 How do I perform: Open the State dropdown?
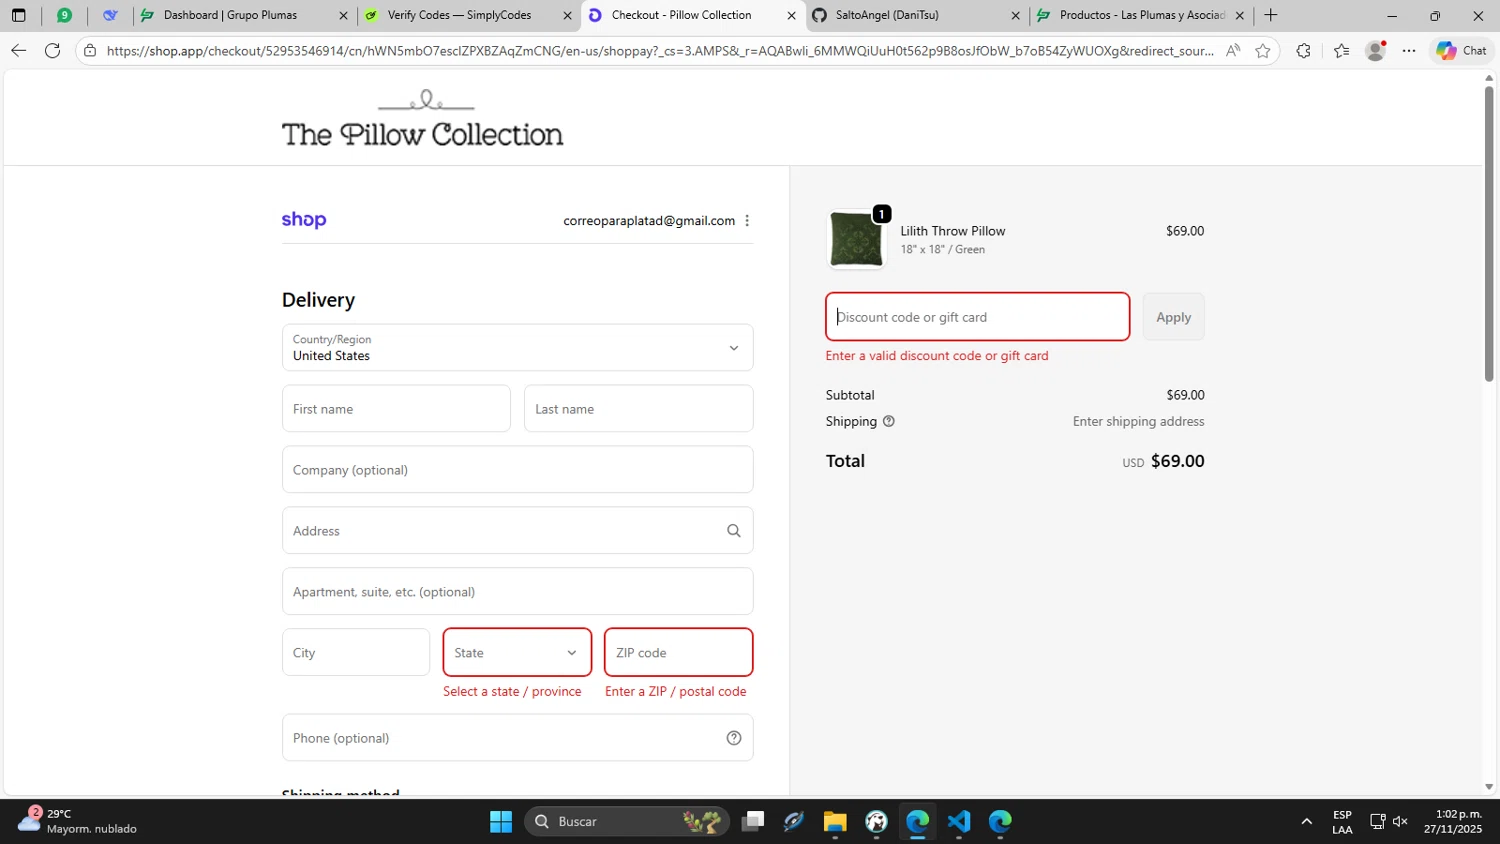pyautogui.click(x=517, y=653)
